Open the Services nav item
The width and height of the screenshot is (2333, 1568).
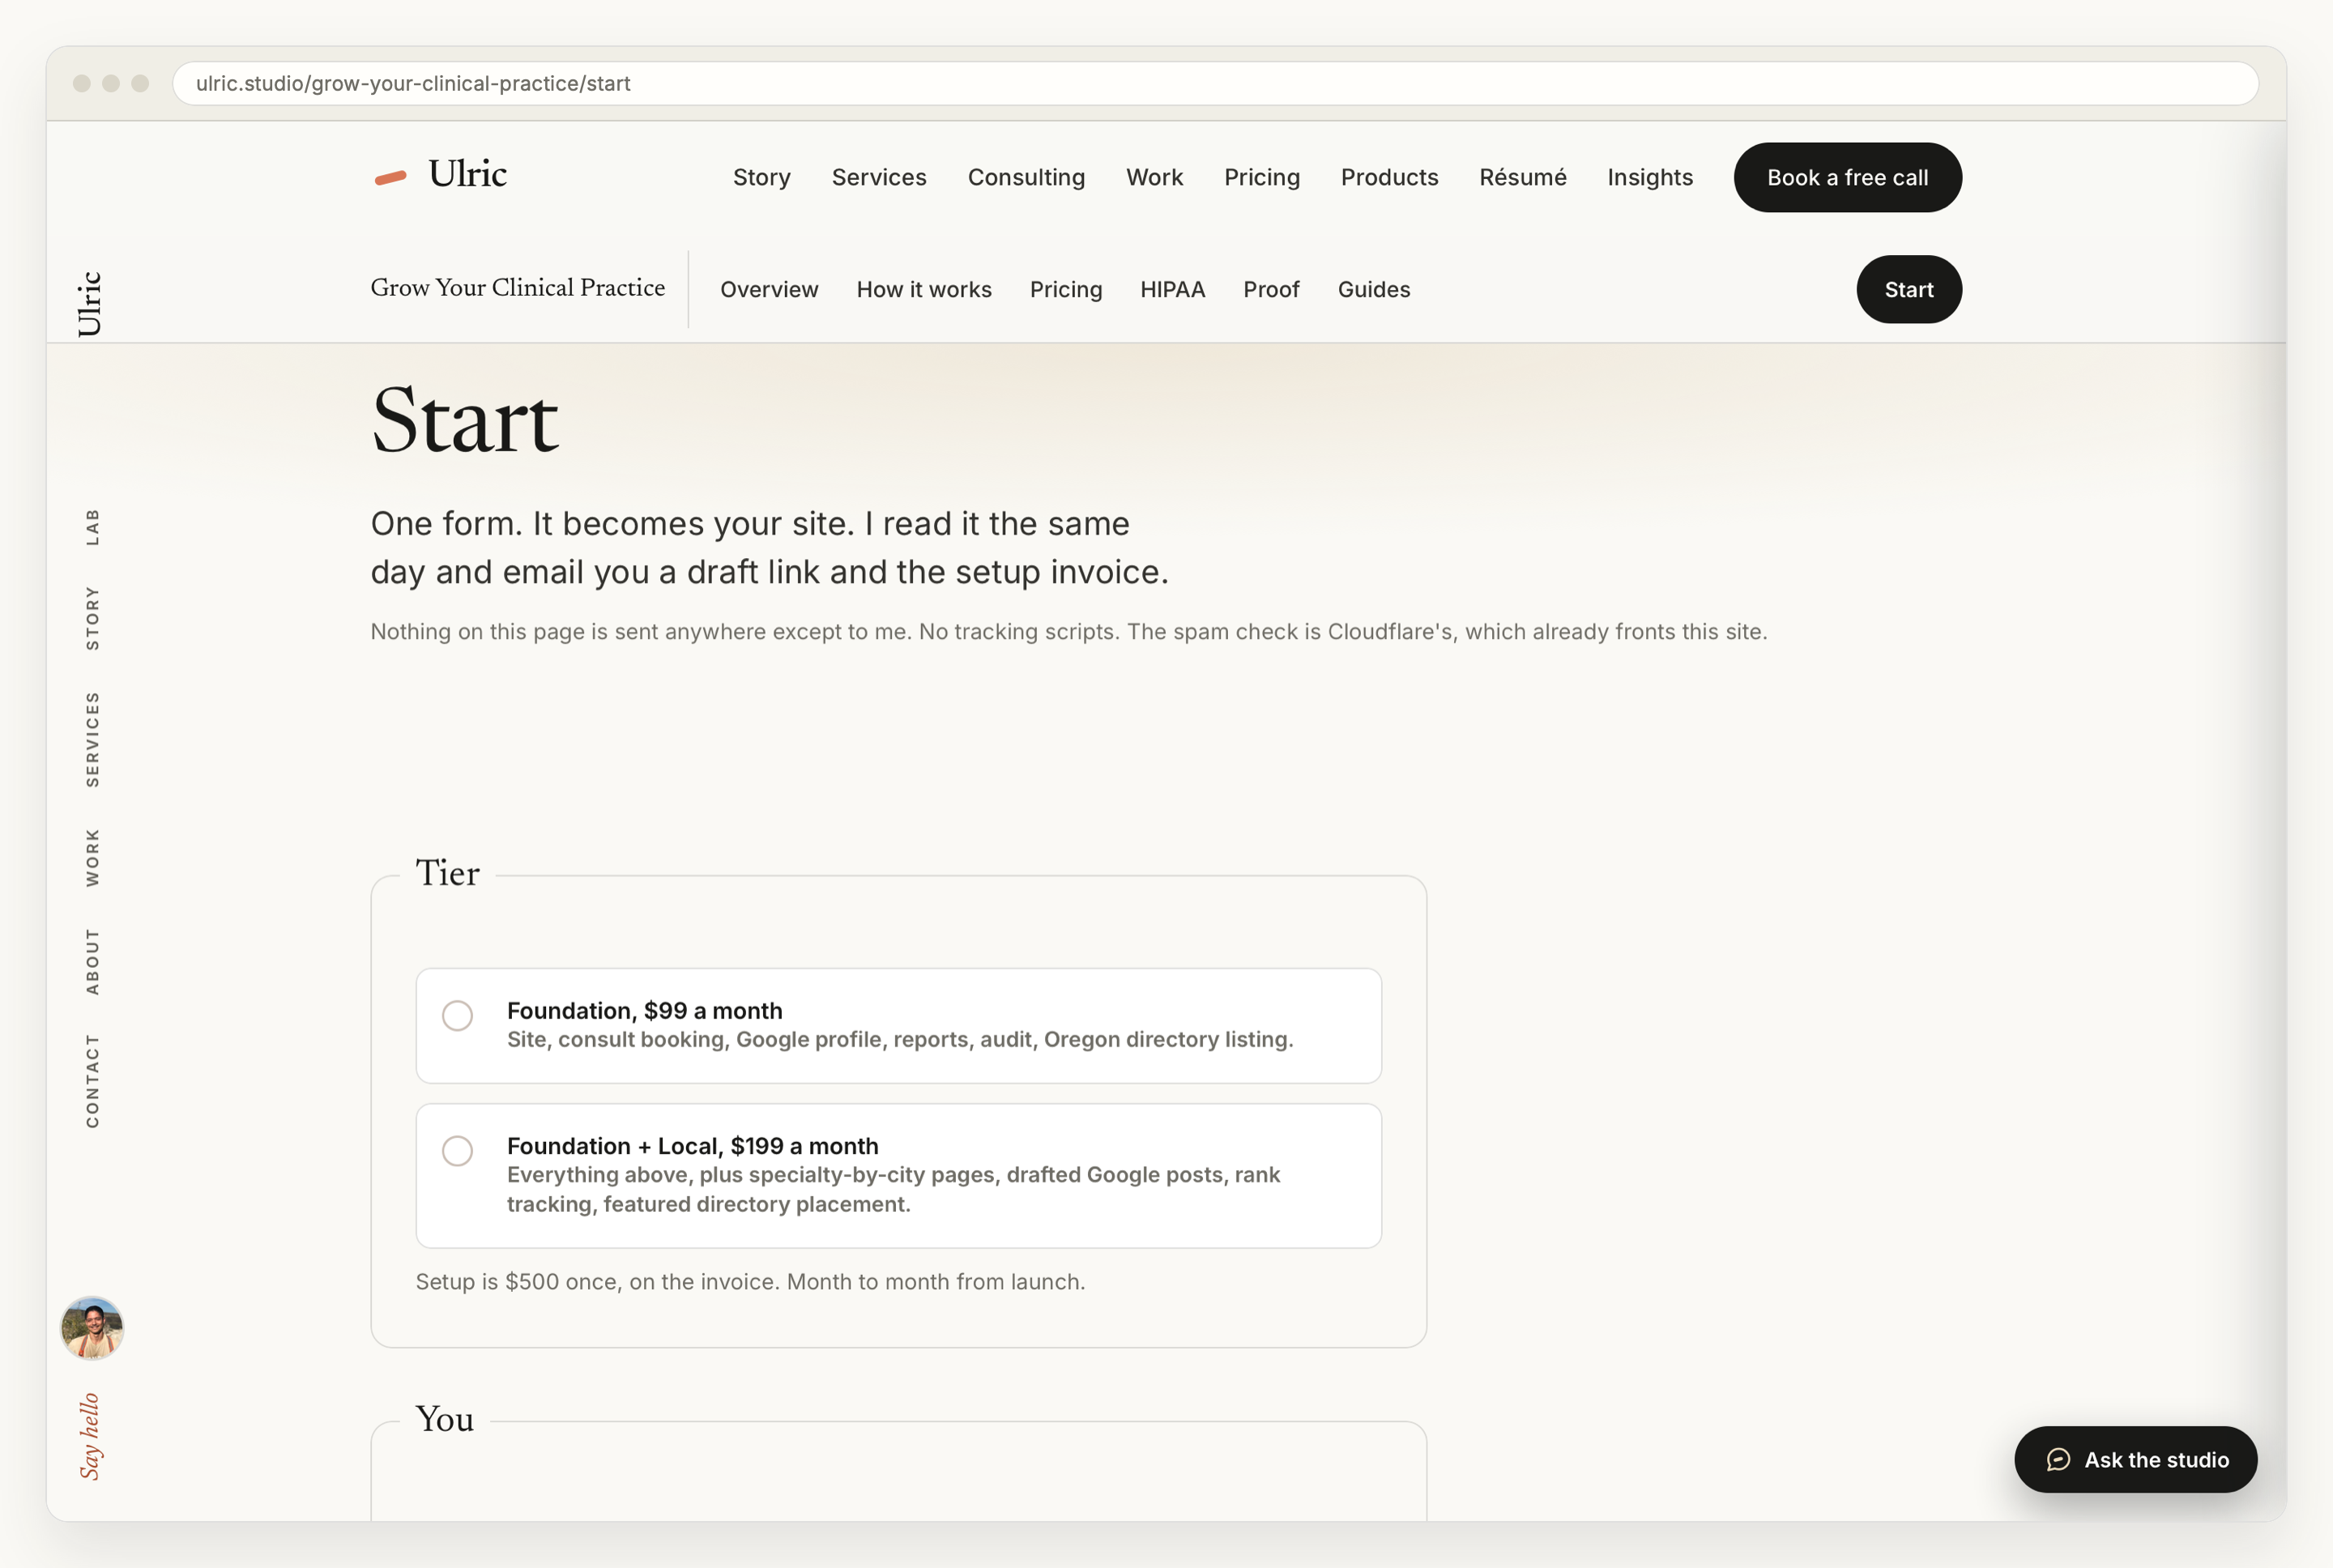click(x=879, y=177)
